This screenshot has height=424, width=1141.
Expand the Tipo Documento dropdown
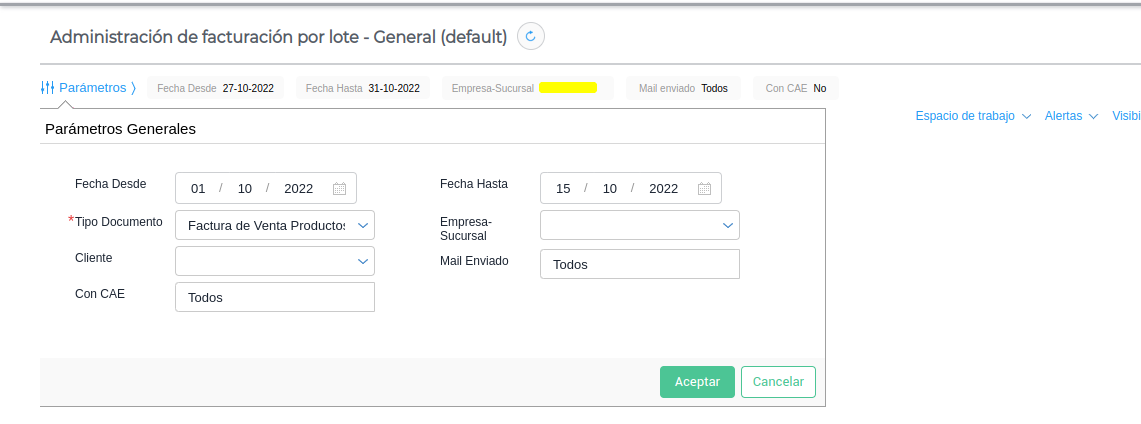pos(363,225)
